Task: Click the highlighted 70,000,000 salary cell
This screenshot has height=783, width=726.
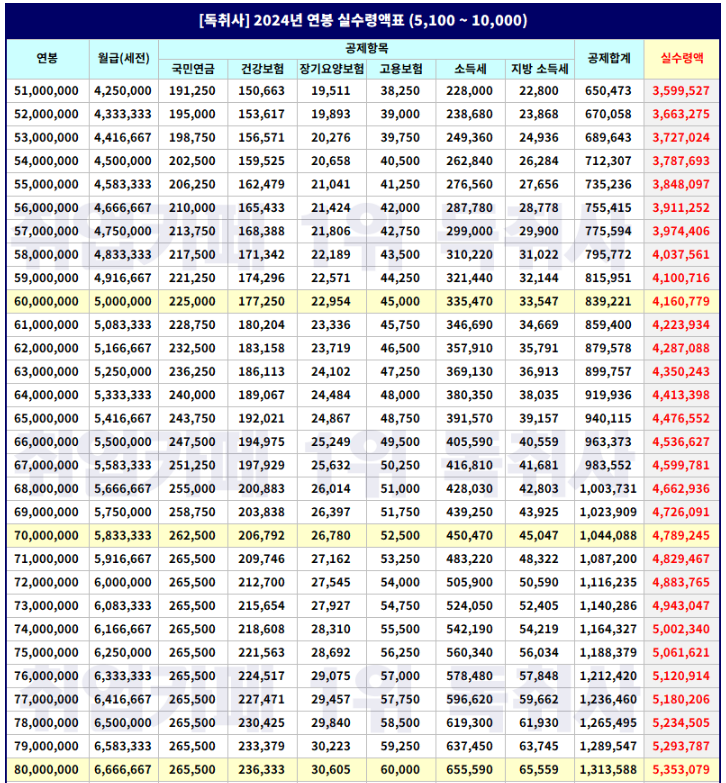Action: click(x=46, y=536)
